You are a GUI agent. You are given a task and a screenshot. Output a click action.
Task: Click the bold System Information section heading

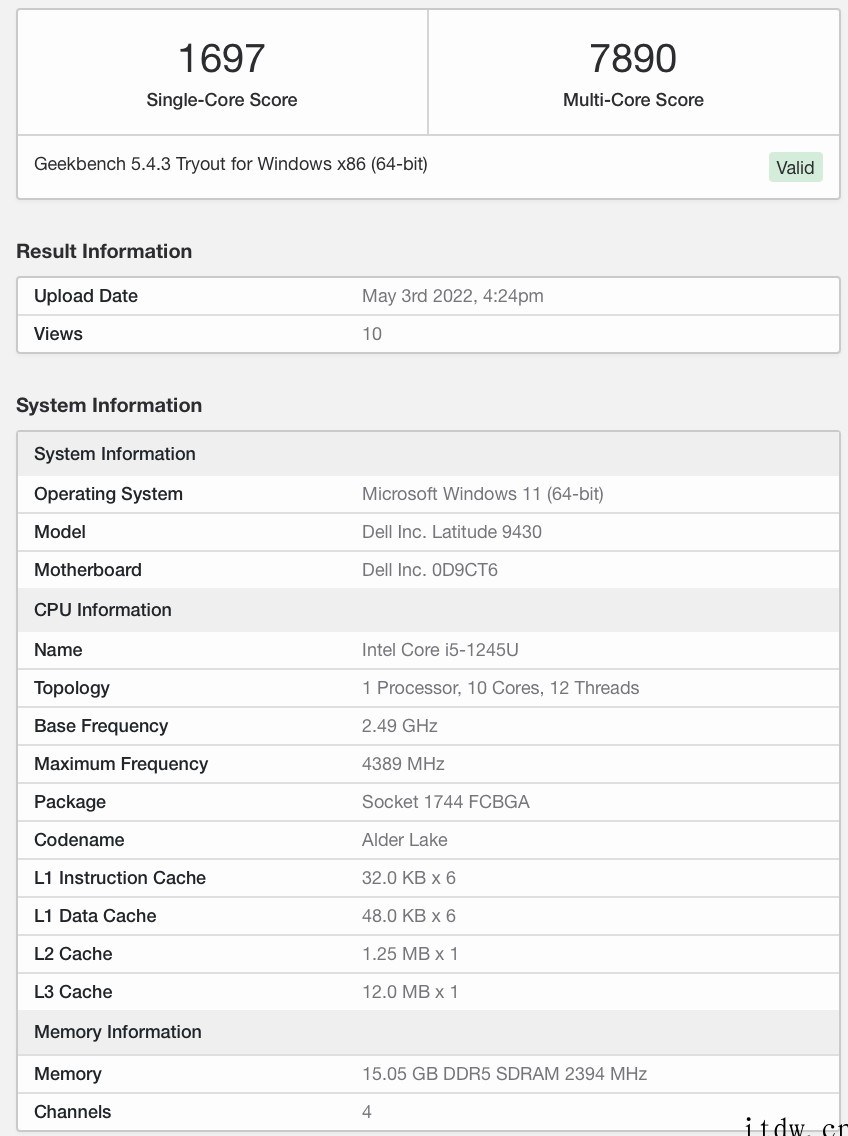click(109, 405)
